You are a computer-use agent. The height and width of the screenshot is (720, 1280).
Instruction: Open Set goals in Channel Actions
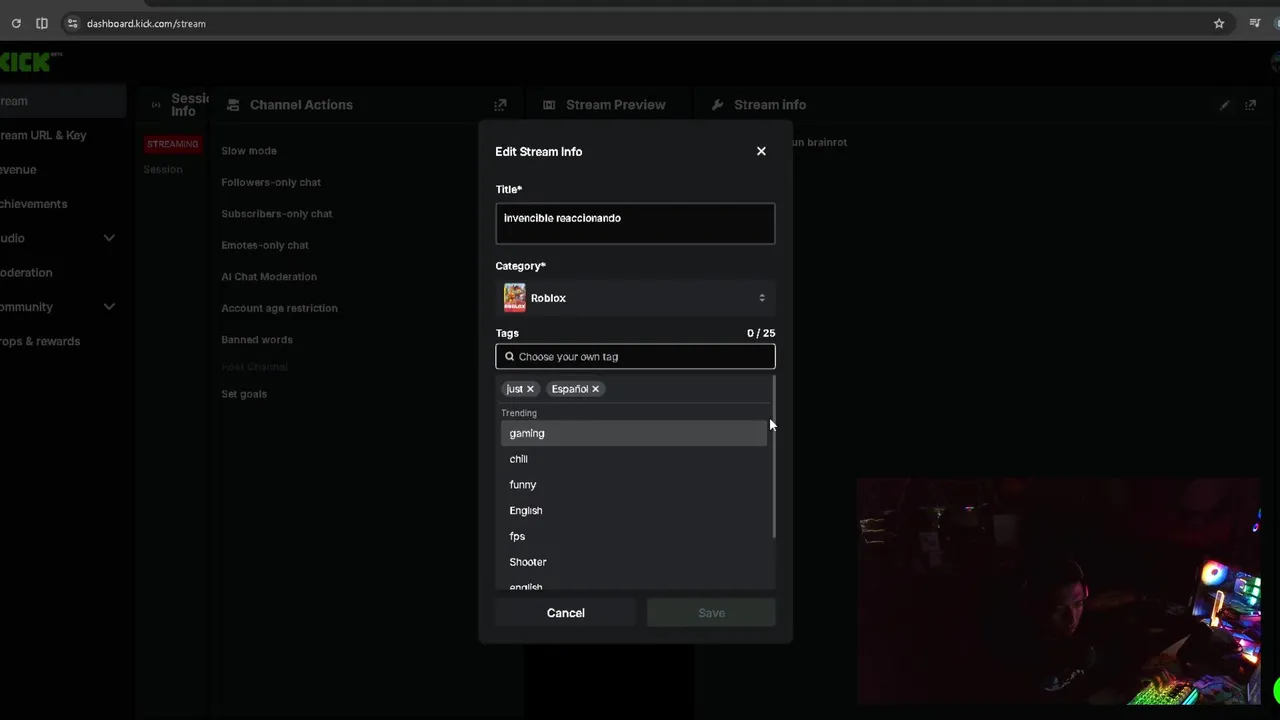click(244, 394)
